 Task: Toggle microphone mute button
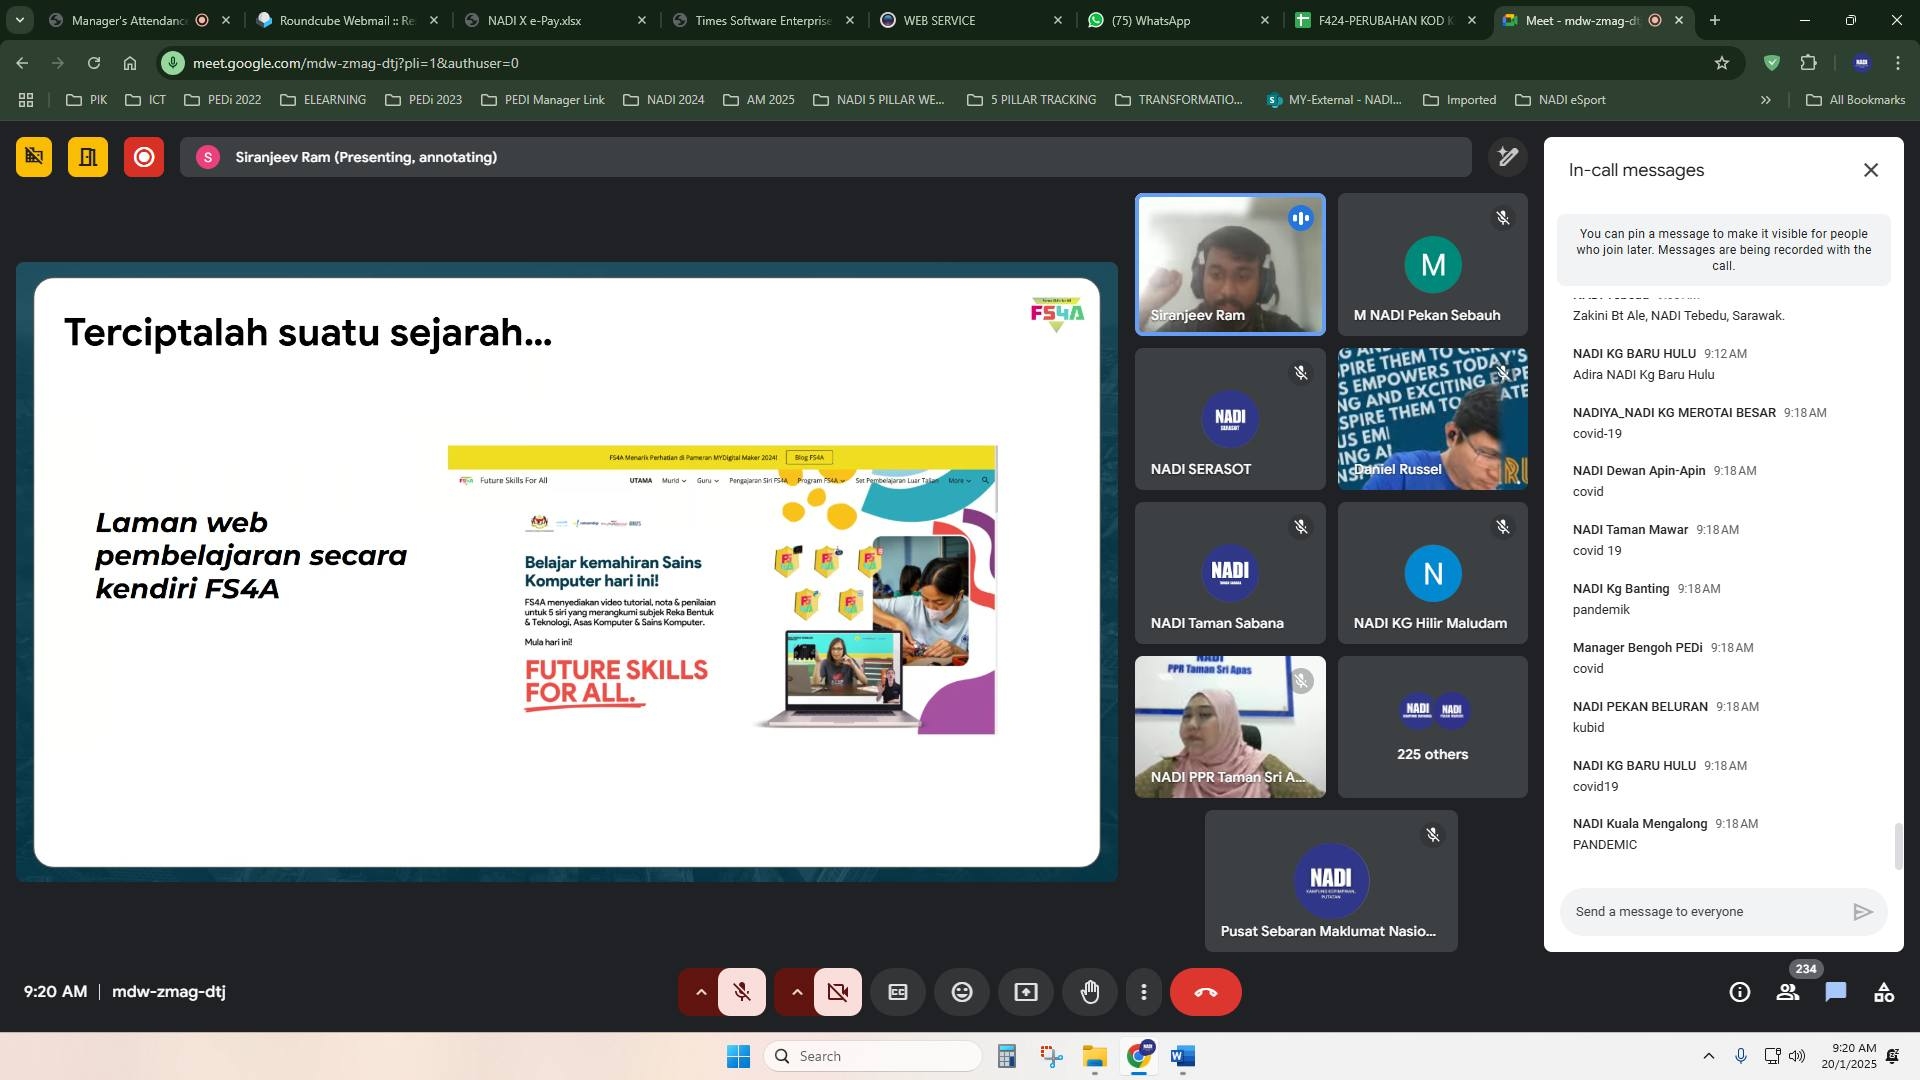point(742,992)
